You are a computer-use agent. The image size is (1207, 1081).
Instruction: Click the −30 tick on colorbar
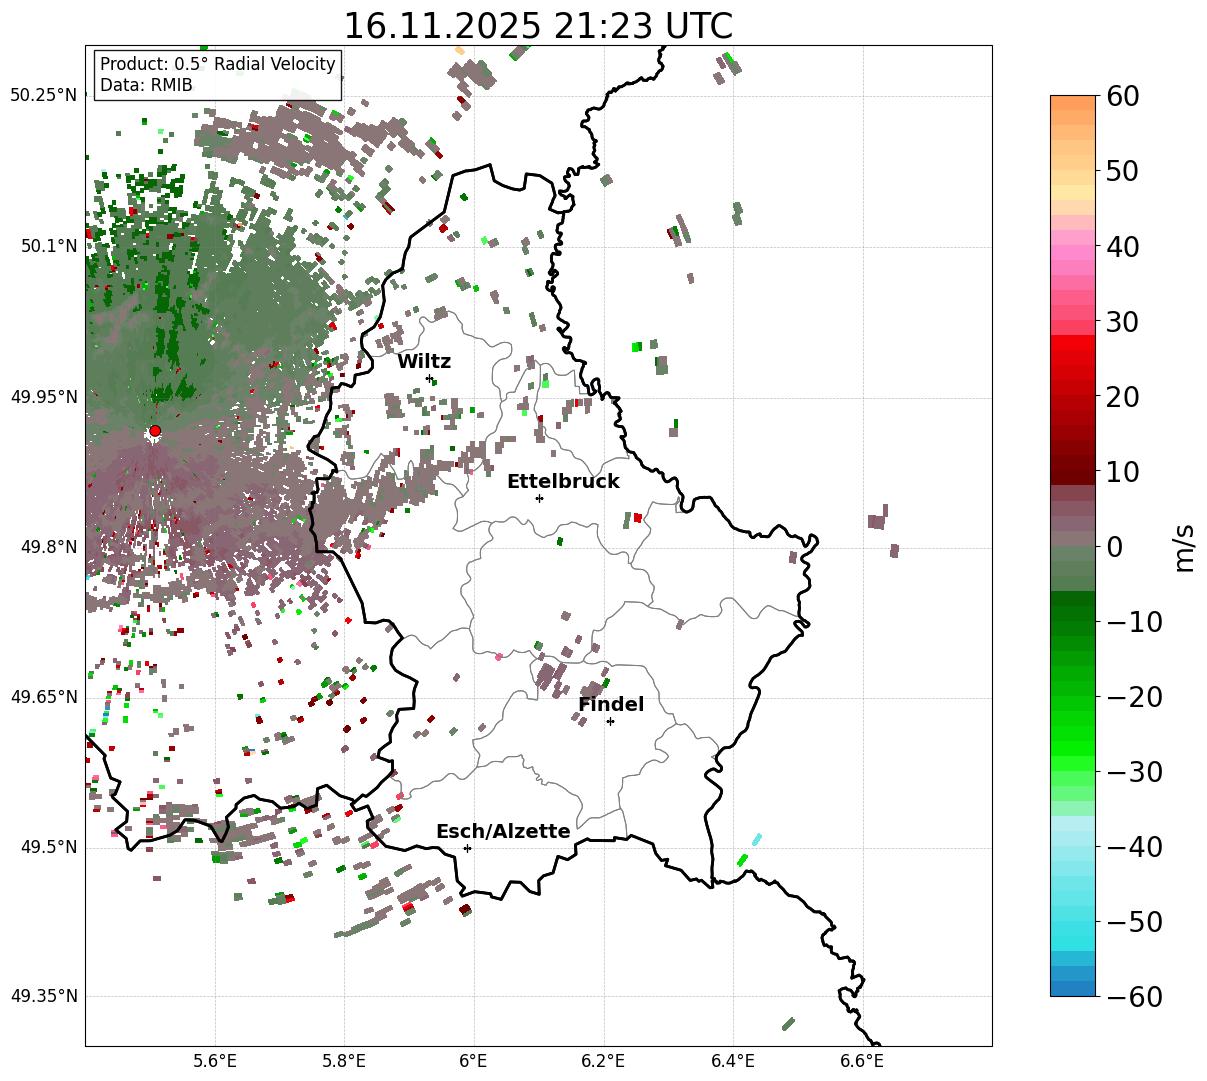coord(1135,772)
